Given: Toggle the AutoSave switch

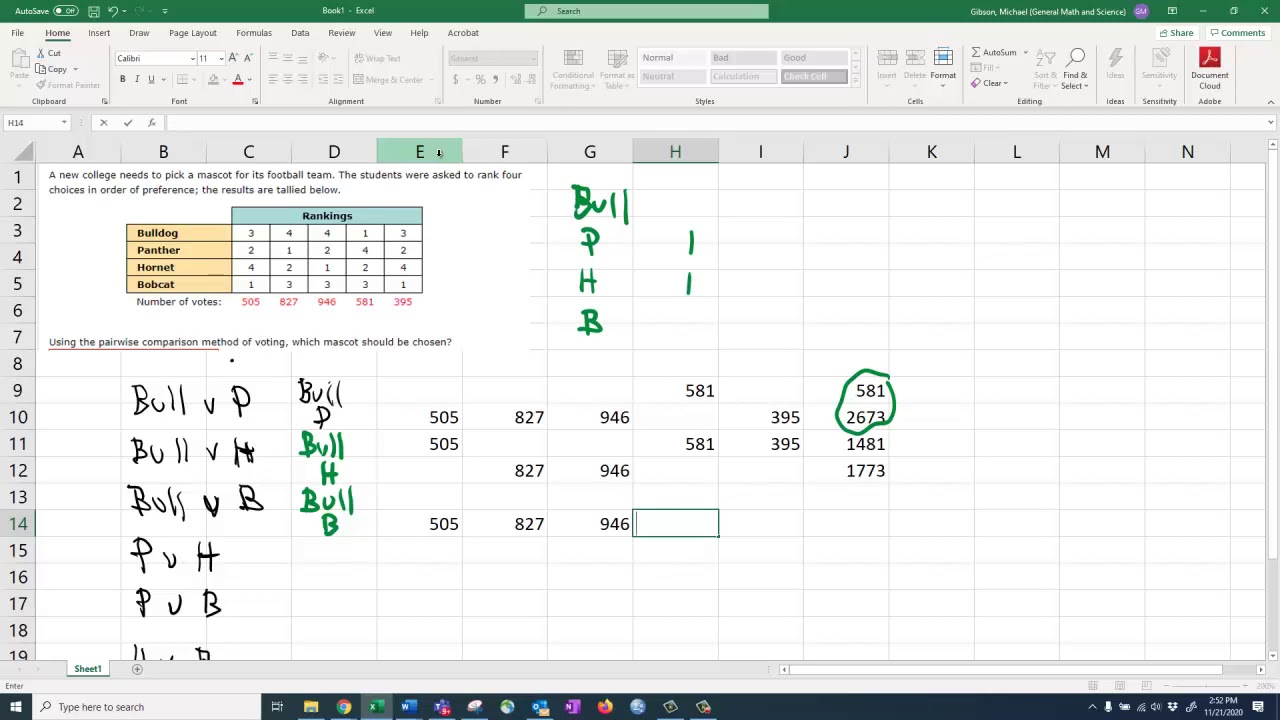Looking at the screenshot, I should pos(65,11).
